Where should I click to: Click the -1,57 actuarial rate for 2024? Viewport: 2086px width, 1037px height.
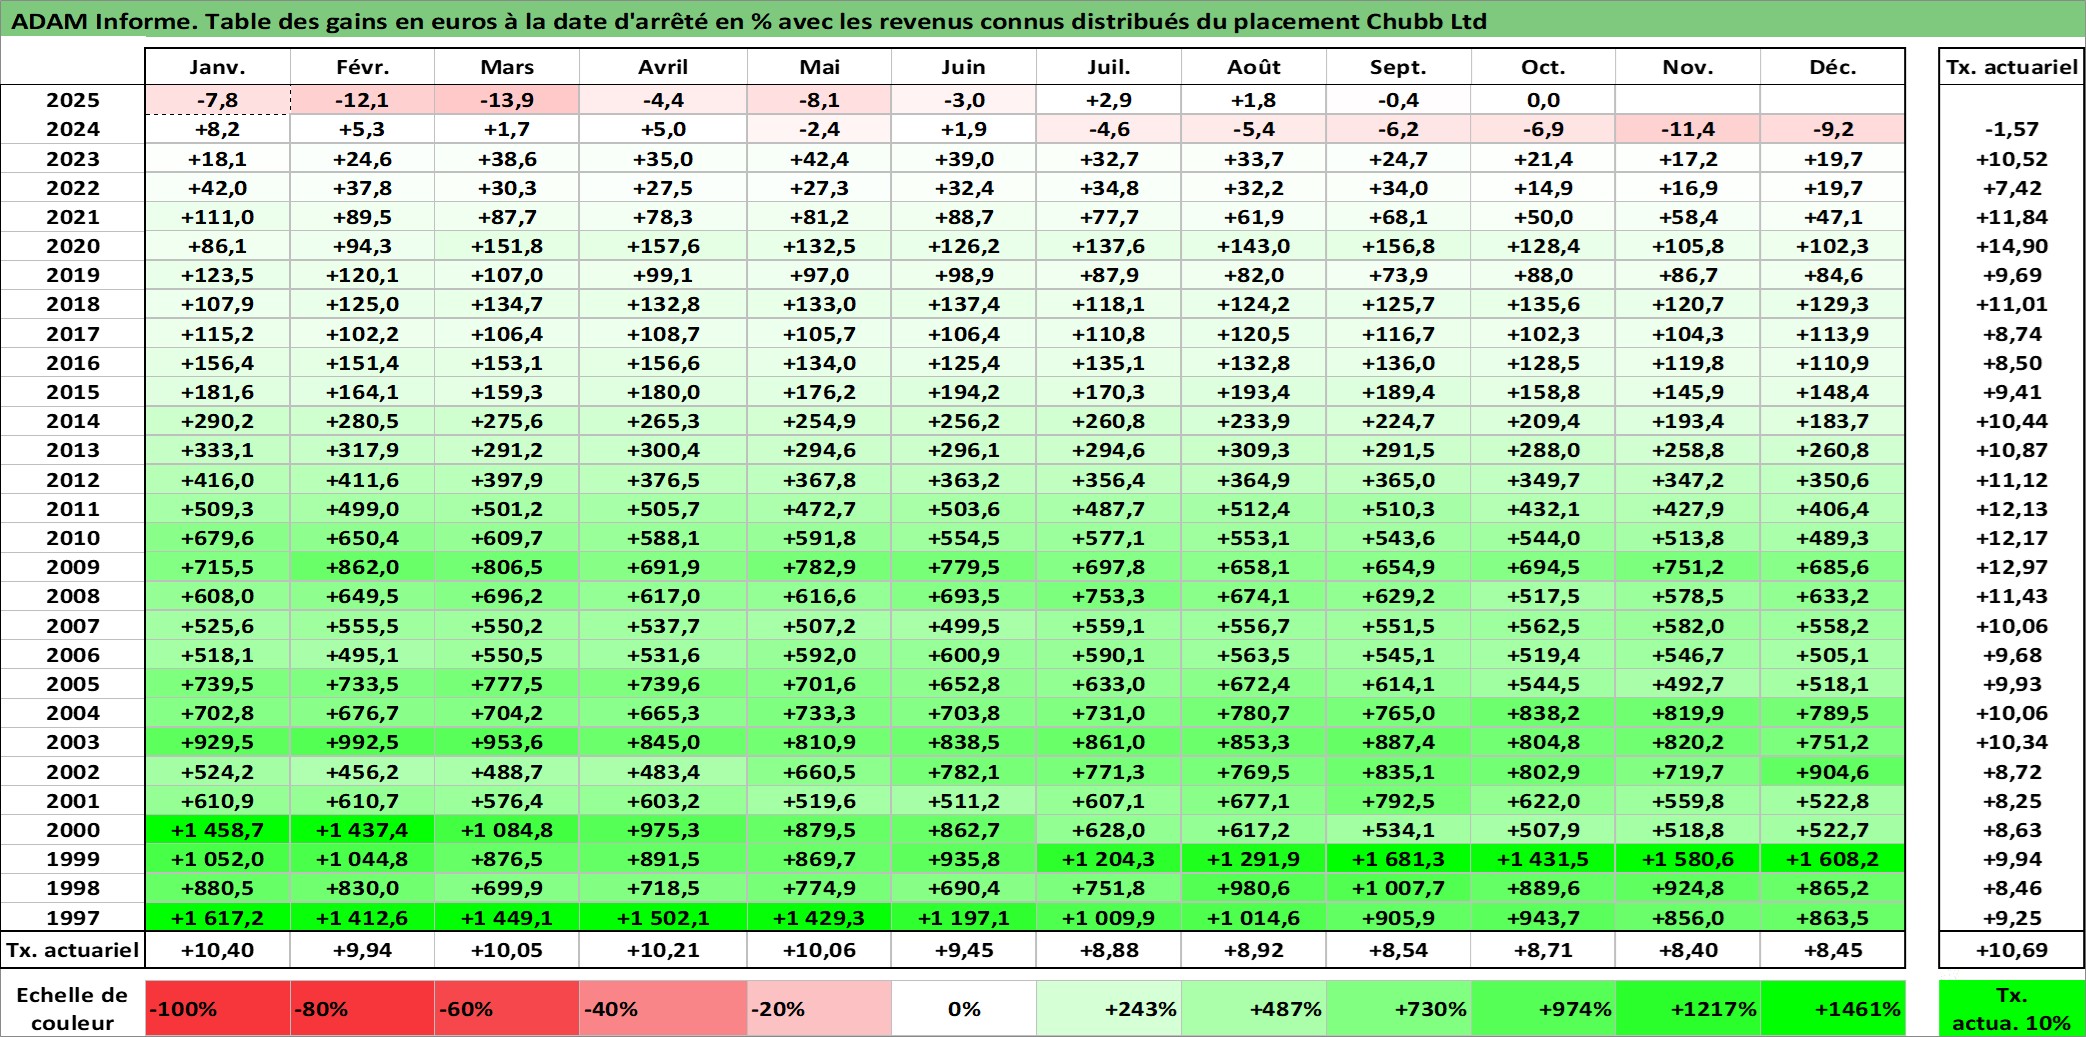pyautogui.click(x=2012, y=129)
